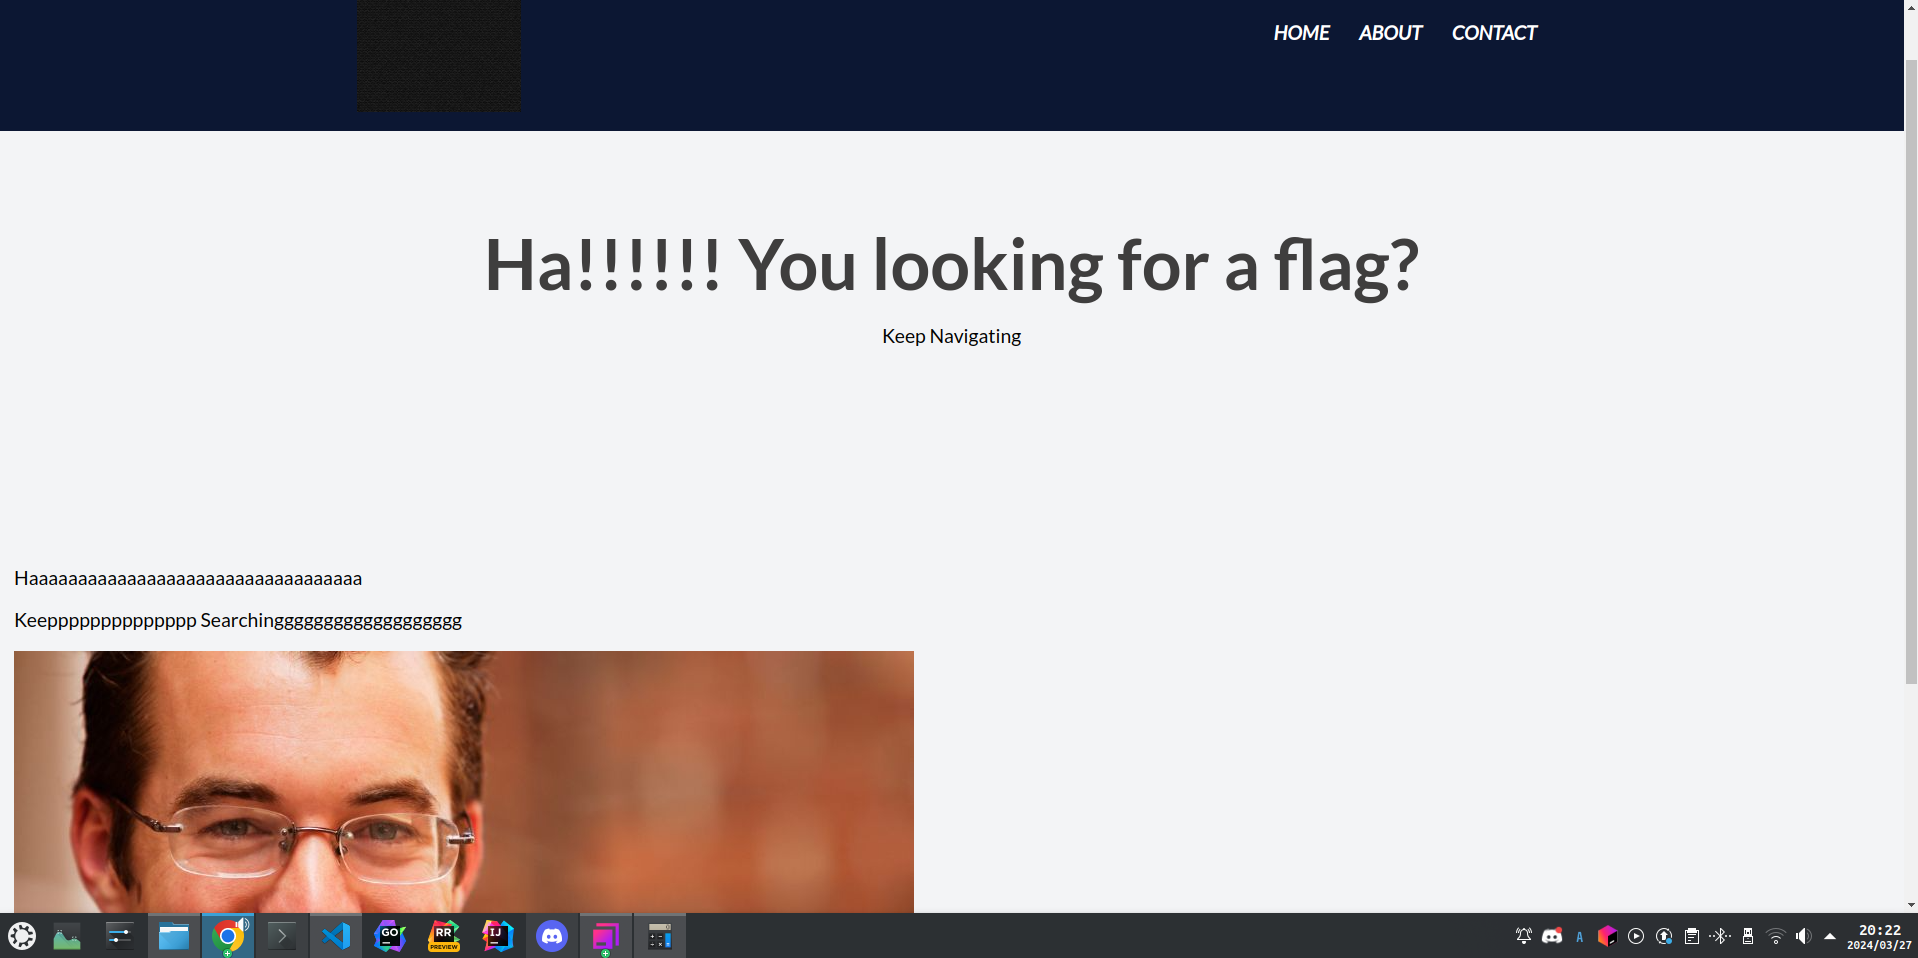Go to the ABOUT page
The height and width of the screenshot is (958, 1918).
[1390, 33]
